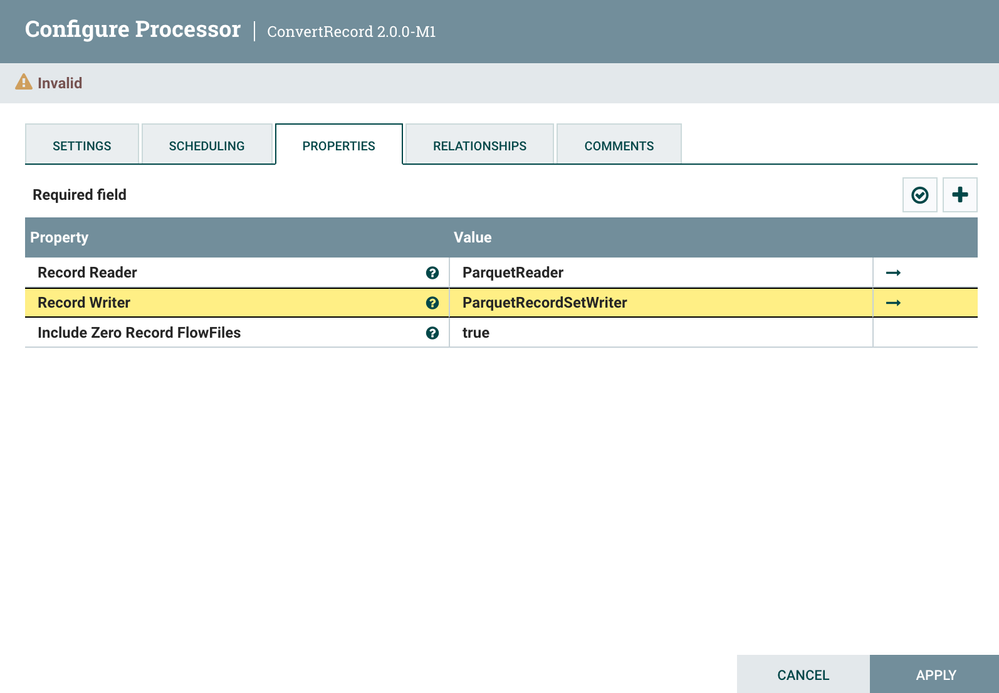Click the verify properties checkmark icon
This screenshot has height=693, width=999.
tap(919, 195)
